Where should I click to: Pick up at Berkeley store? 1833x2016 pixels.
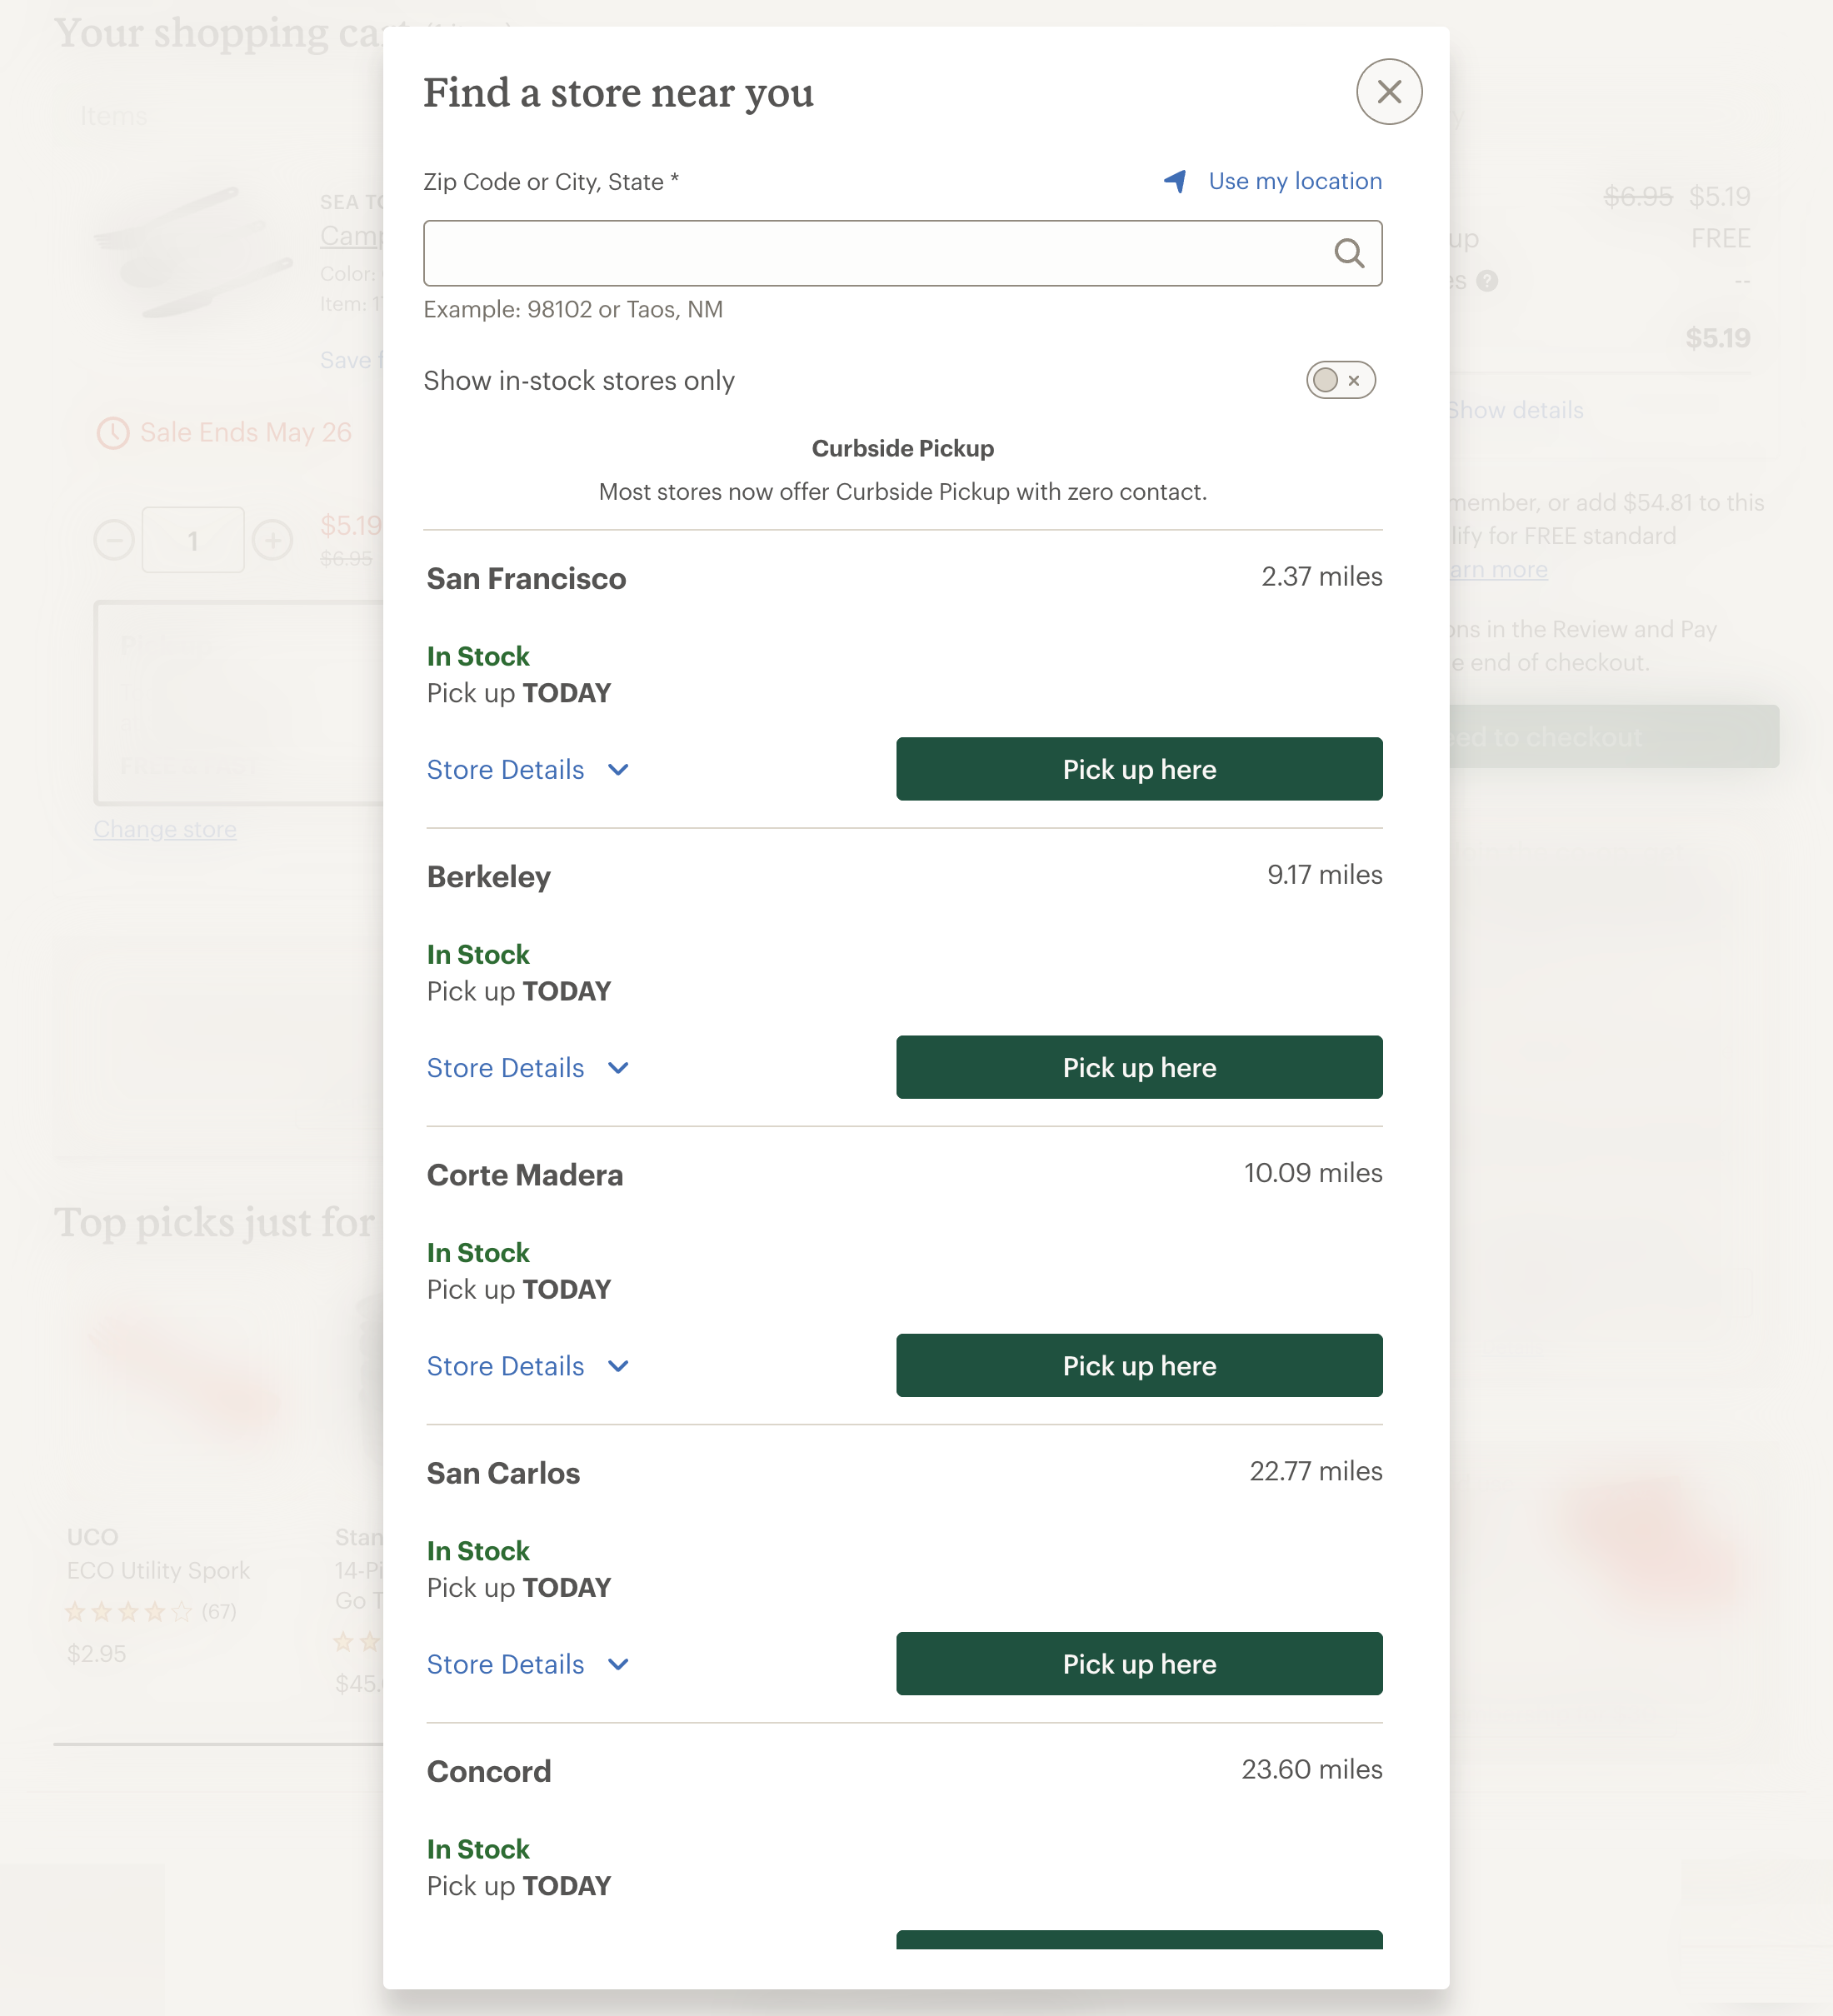point(1138,1067)
